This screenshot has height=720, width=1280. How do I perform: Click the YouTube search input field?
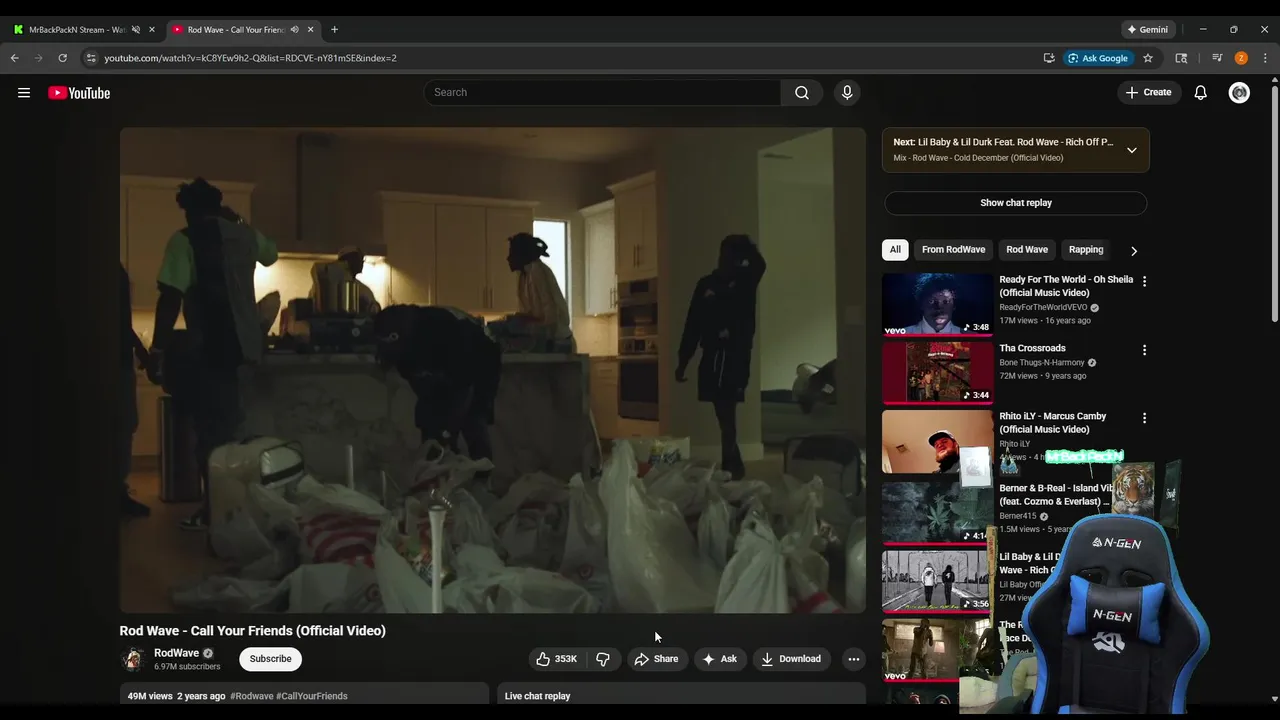point(602,93)
